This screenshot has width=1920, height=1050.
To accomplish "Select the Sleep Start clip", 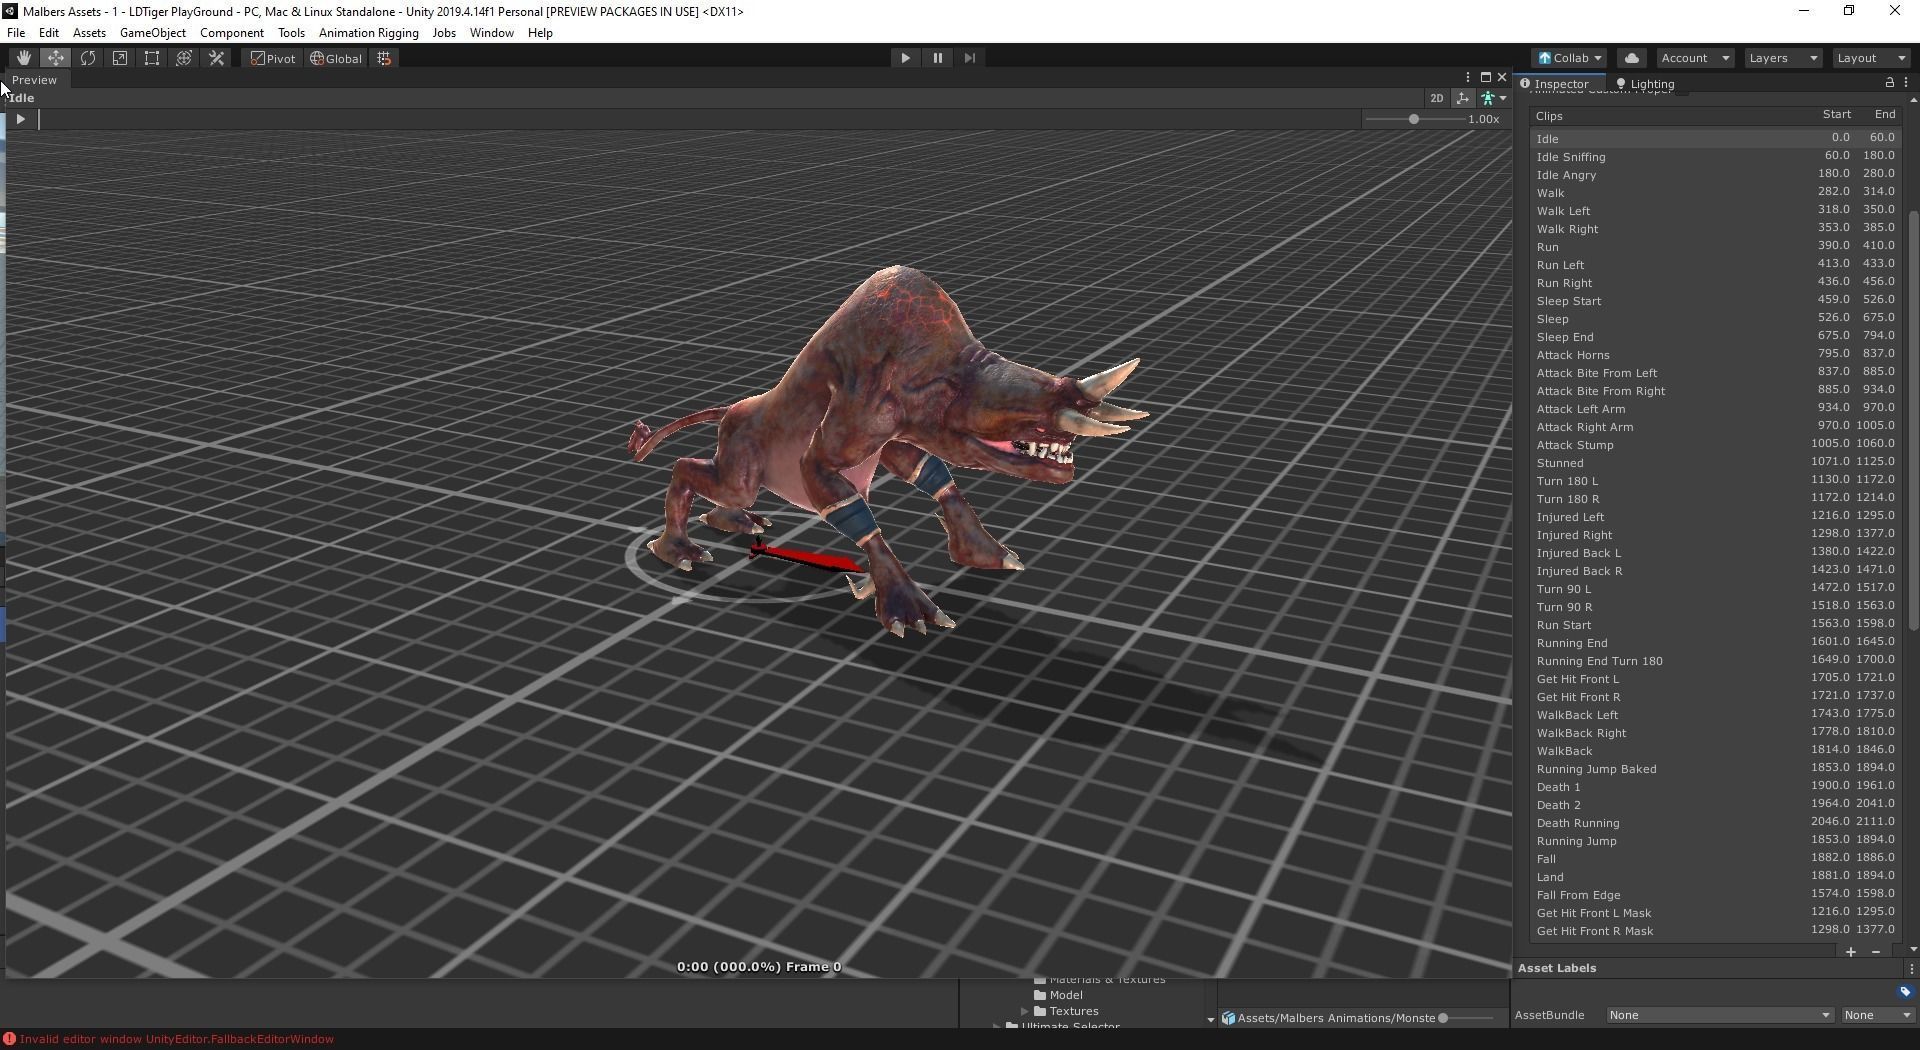I will 1714,301.
